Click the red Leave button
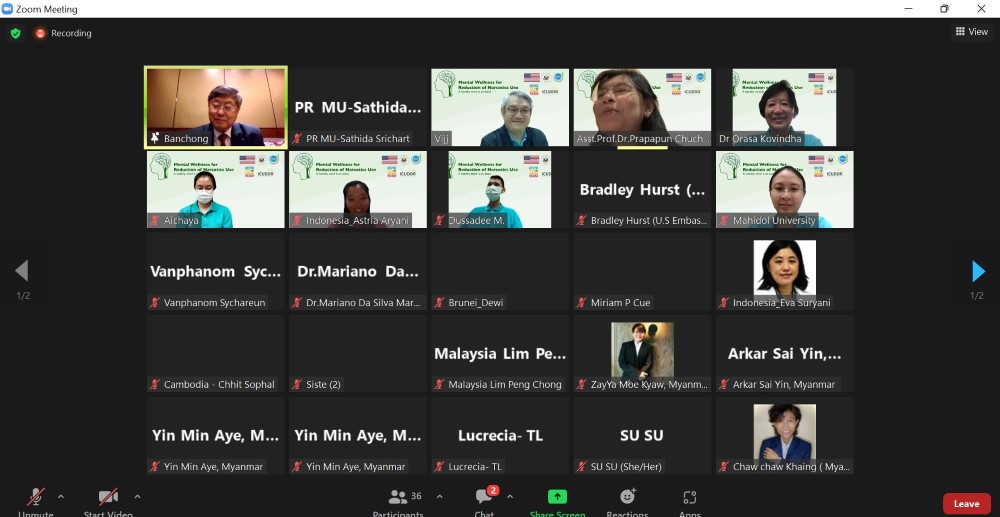This screenshot has height=517, width=1000. pyautogui.click(x=966, y=504)
